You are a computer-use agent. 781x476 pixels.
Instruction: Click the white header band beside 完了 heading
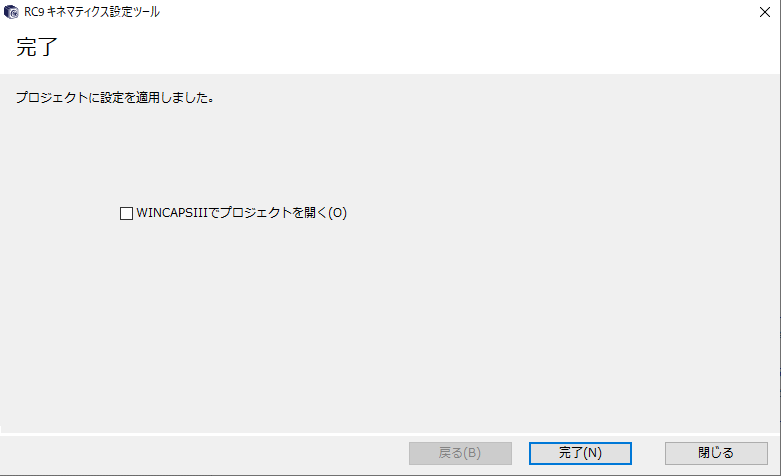pyautogui.click(x=398, y=48)
